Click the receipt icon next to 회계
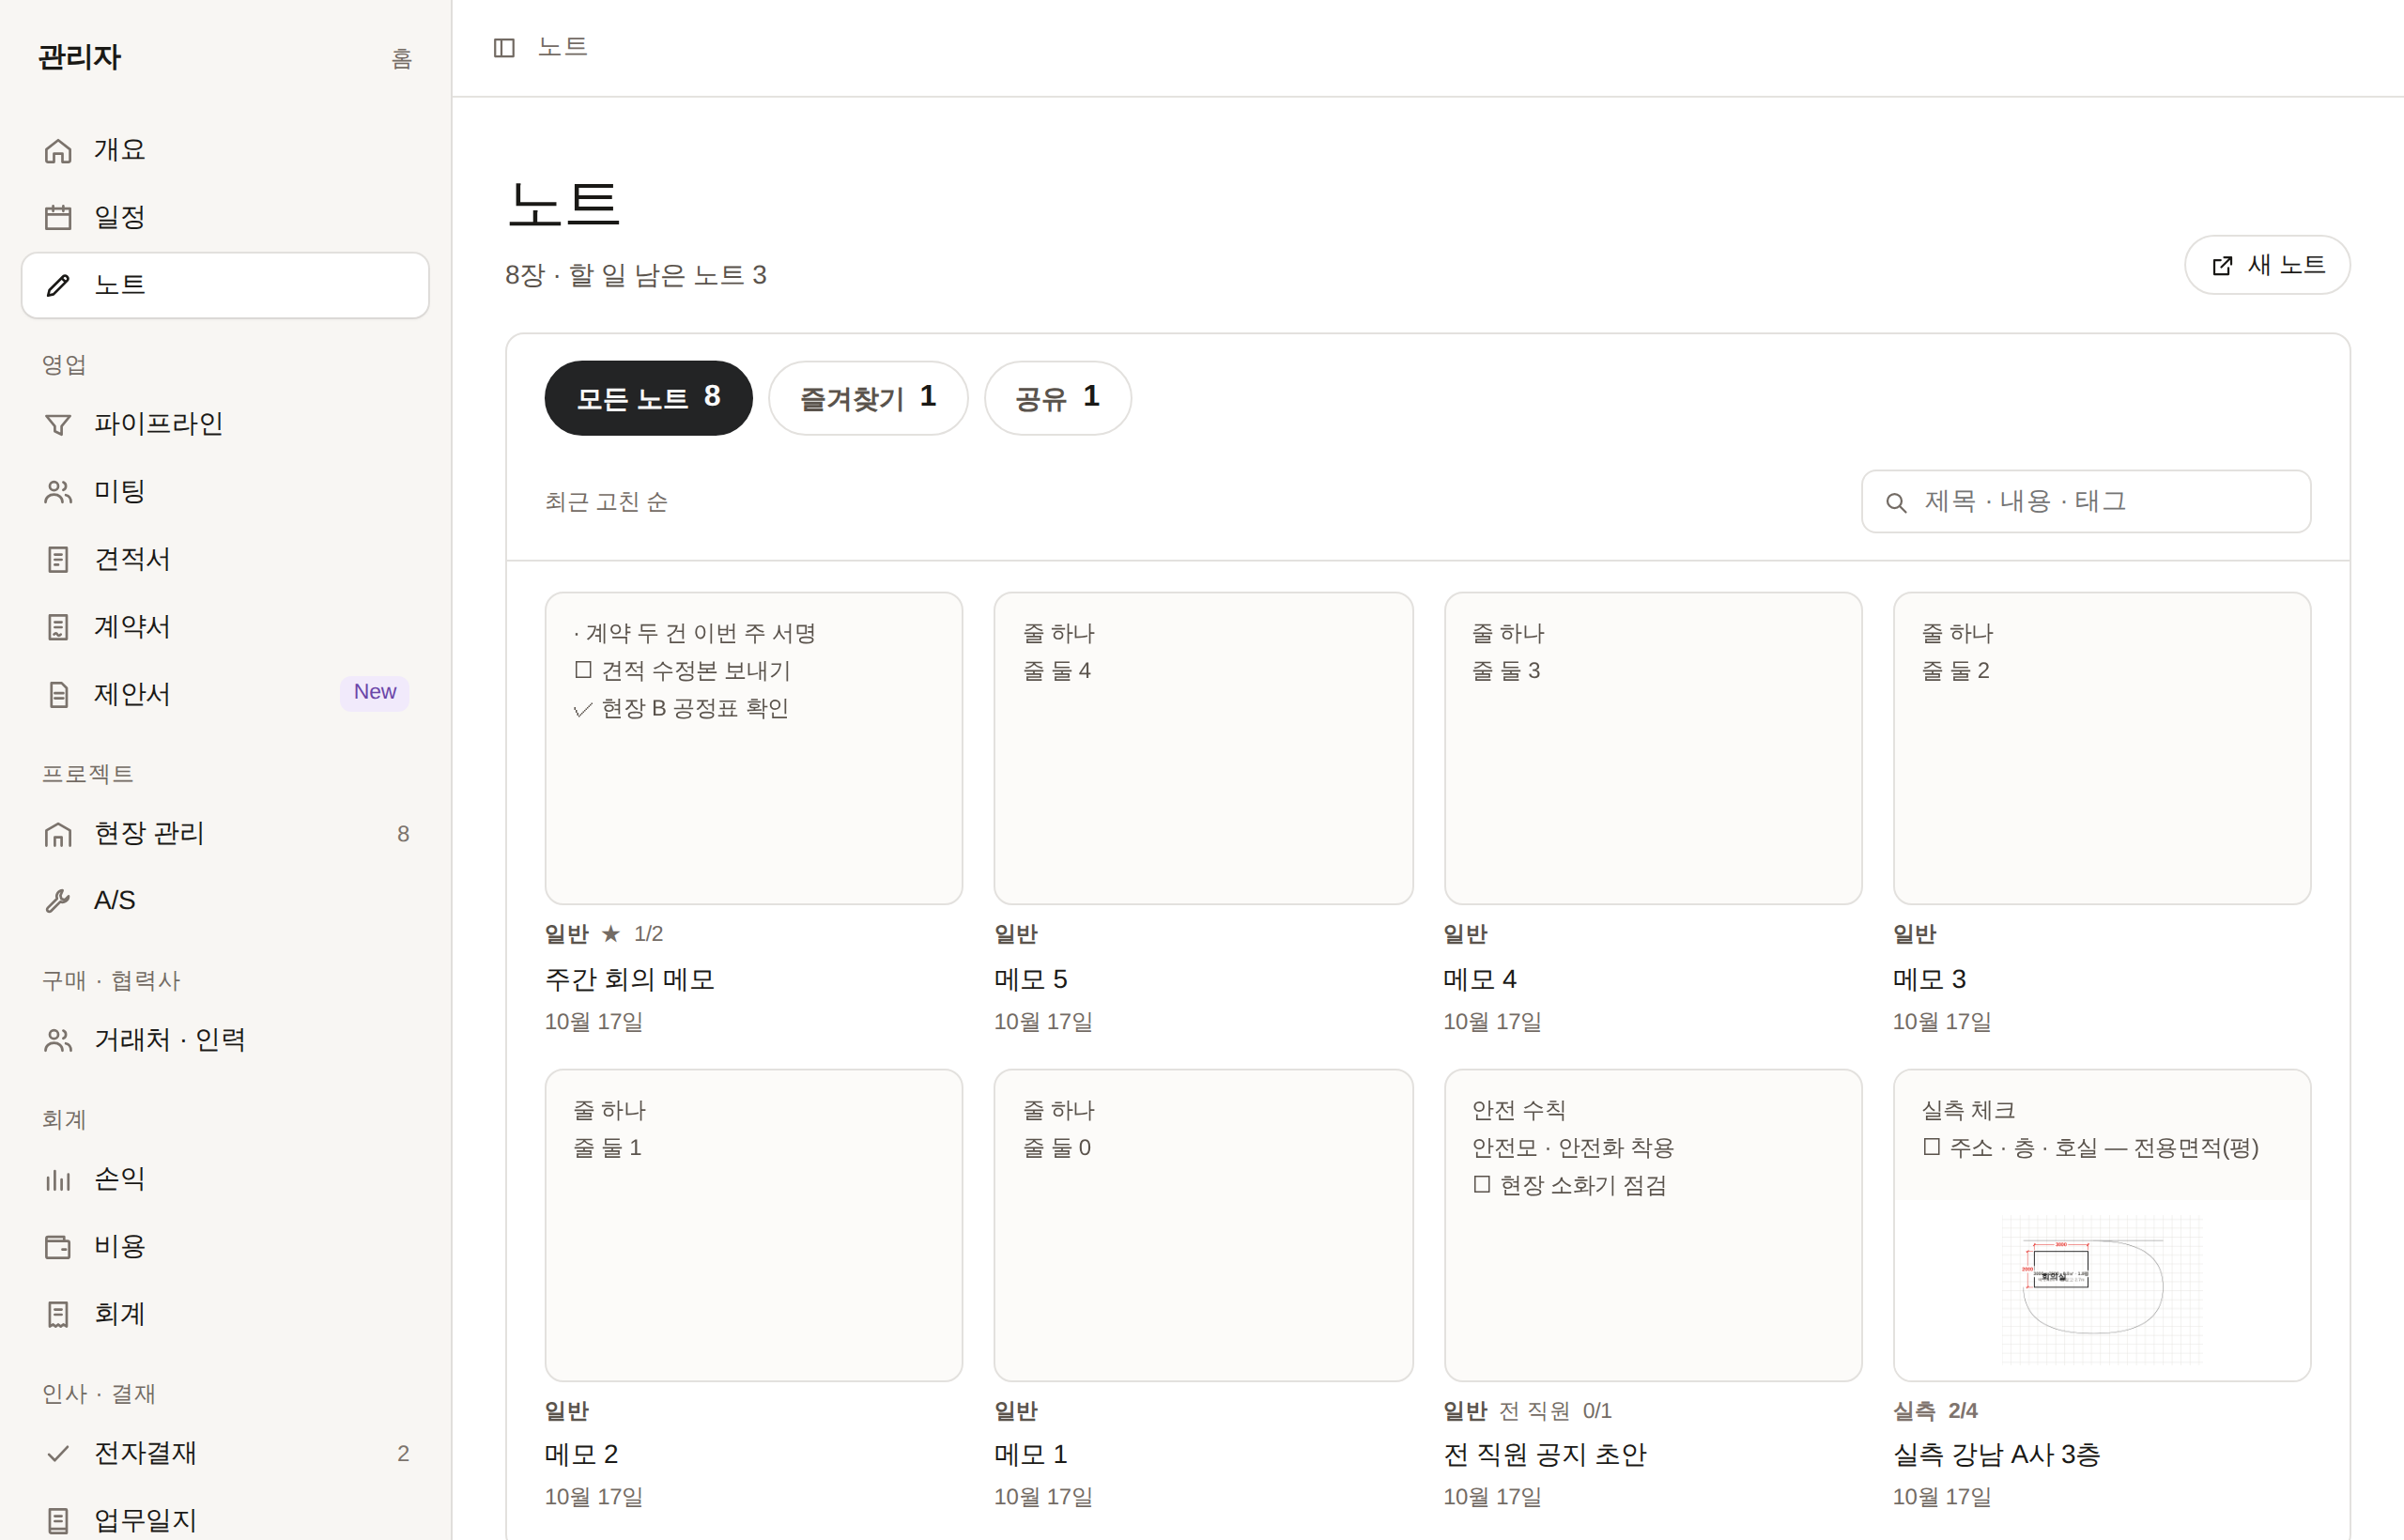The image size is (2404, 1540). point(58,1314)
